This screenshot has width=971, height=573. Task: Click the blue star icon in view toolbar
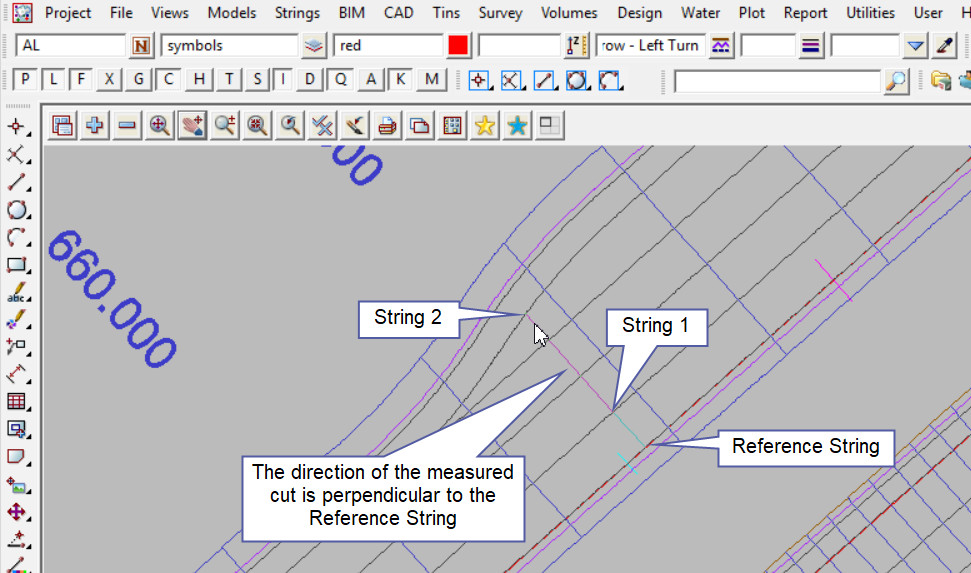point(517,126)
